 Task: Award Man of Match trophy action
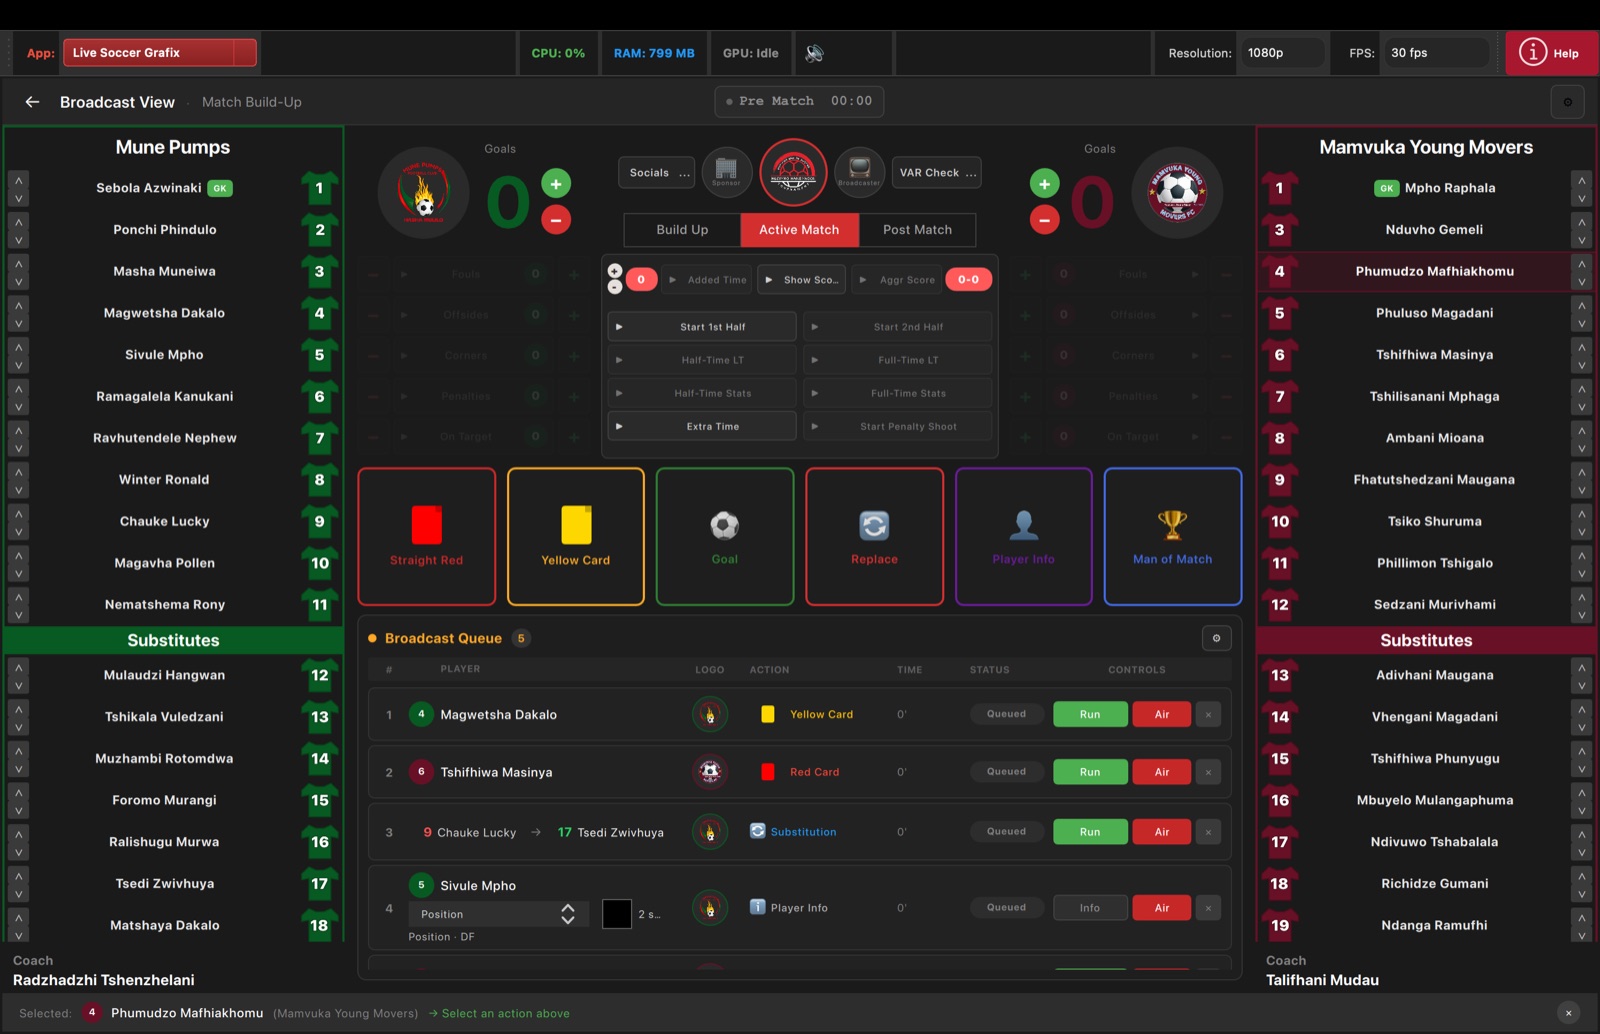(1173, 536)
